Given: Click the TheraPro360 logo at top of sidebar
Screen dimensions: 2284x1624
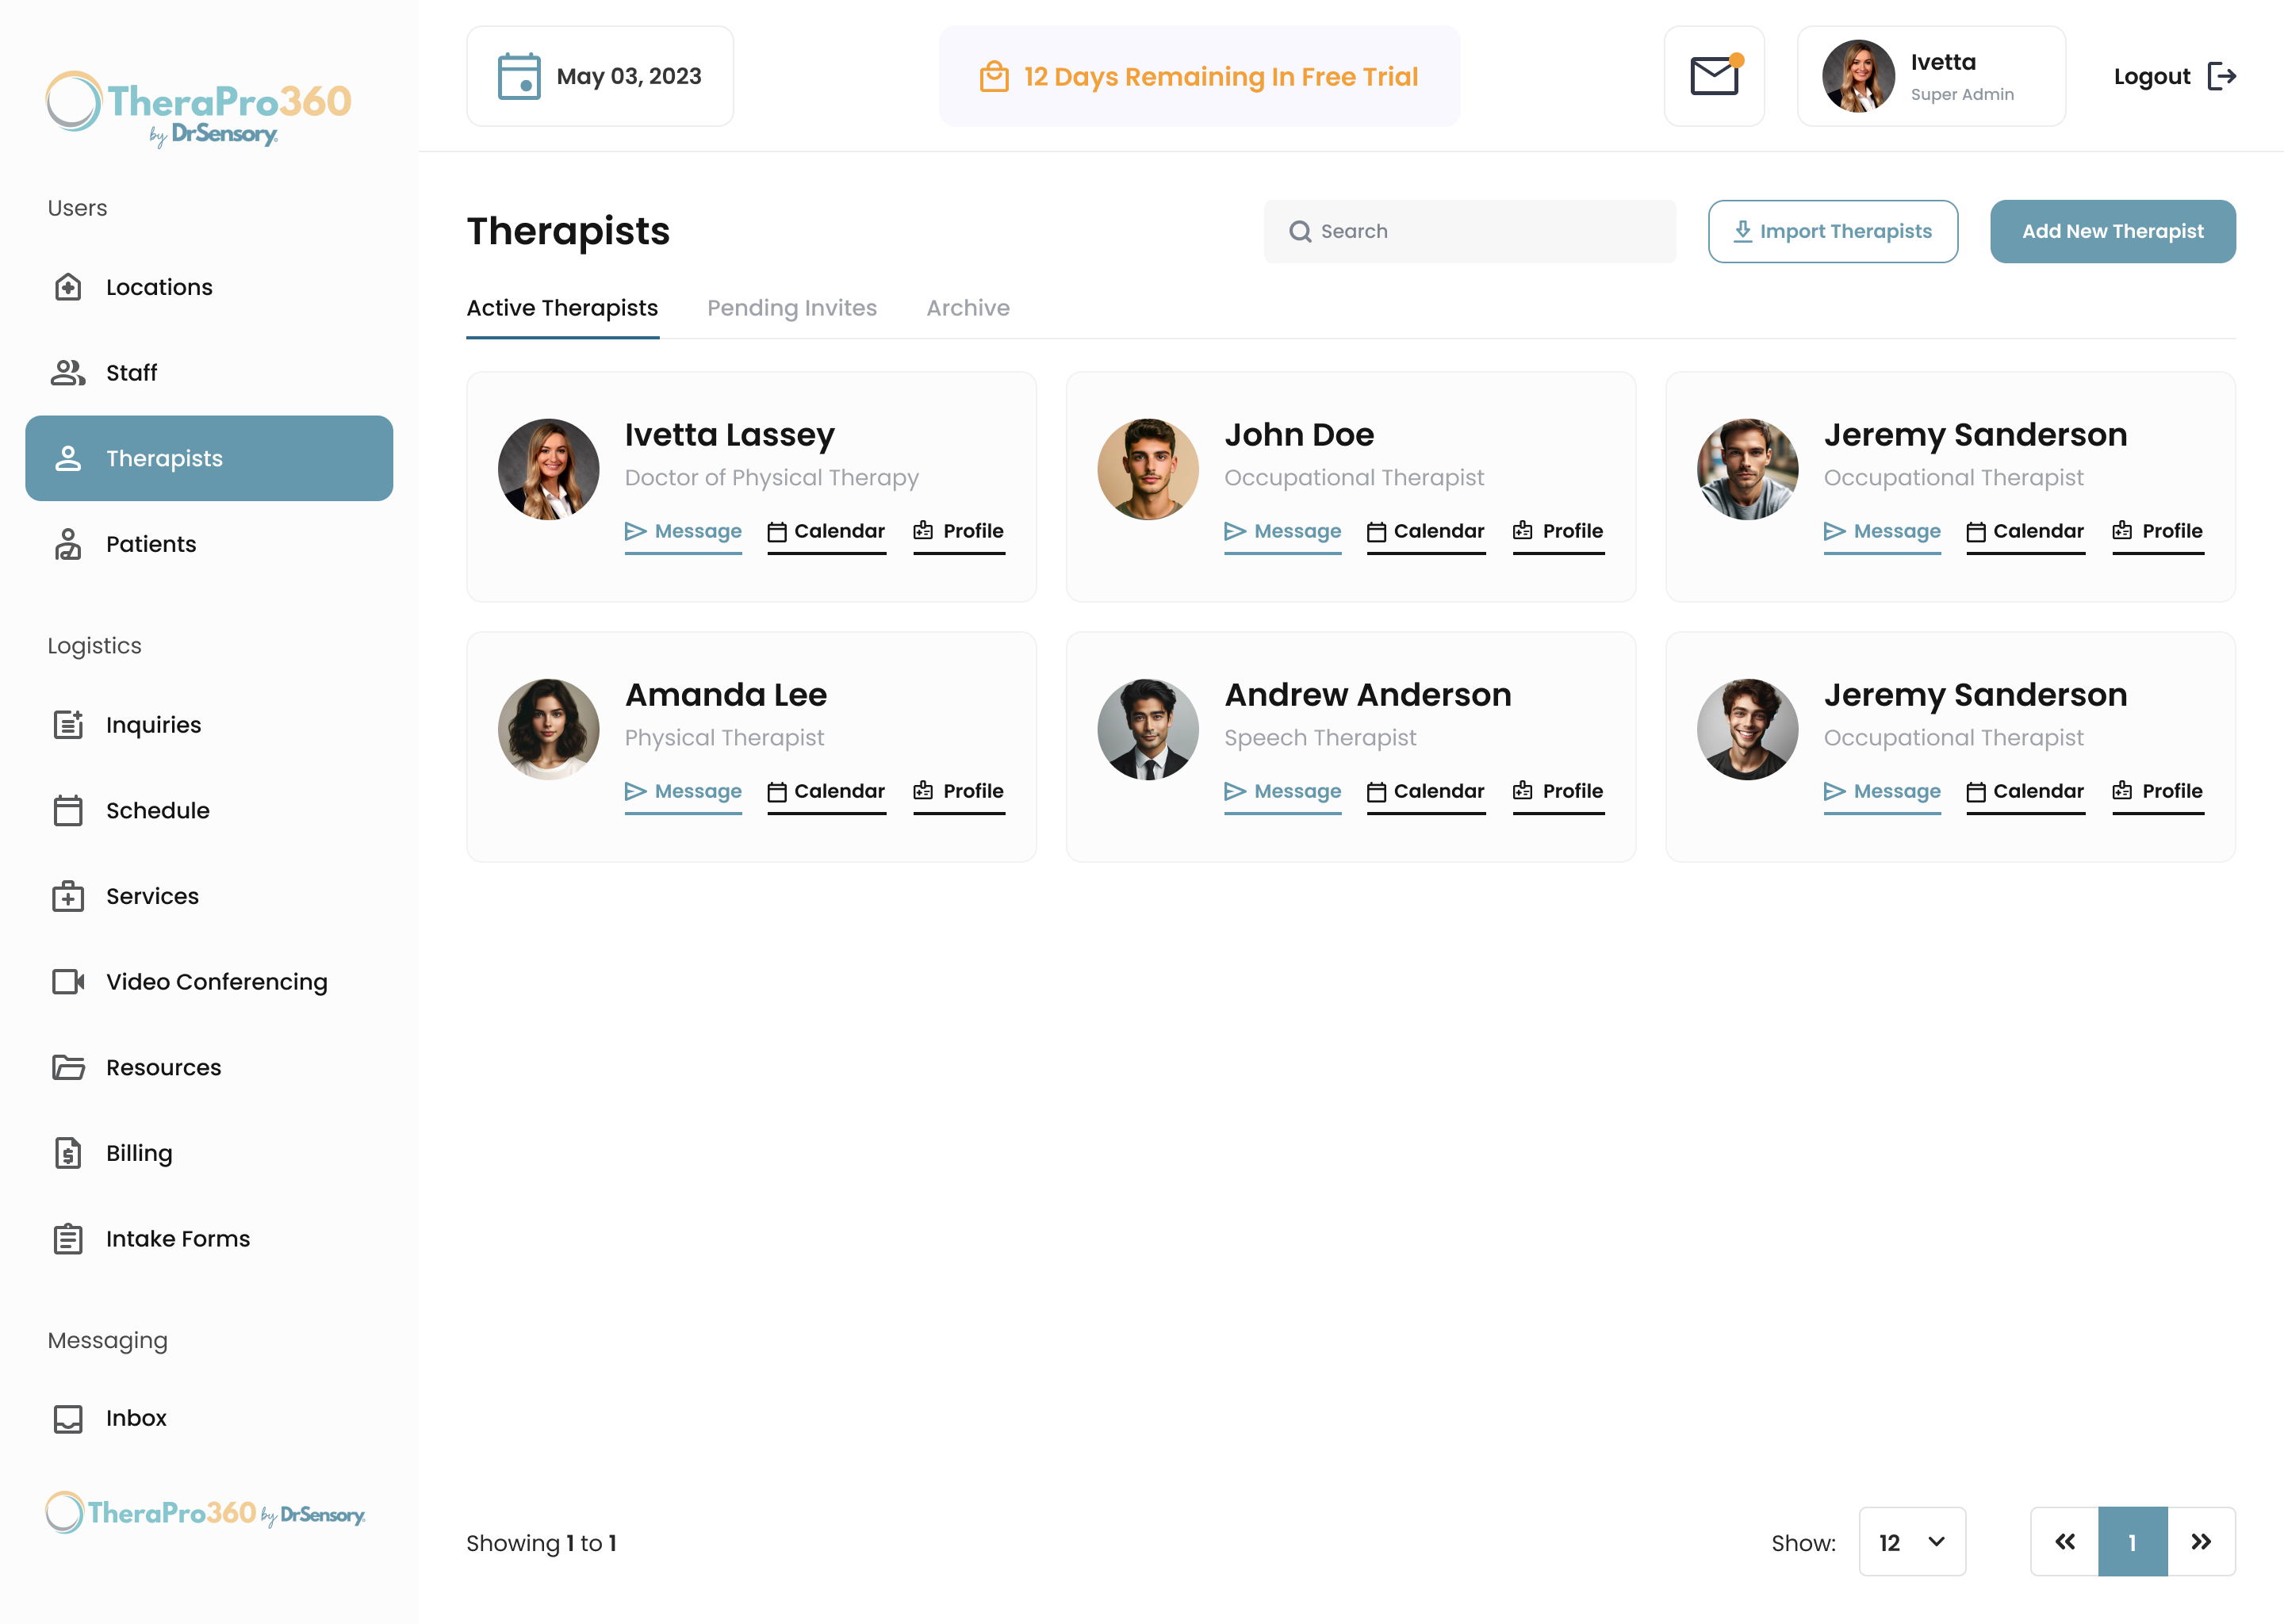Looking at the screenshot, I should tap(199, 108).
